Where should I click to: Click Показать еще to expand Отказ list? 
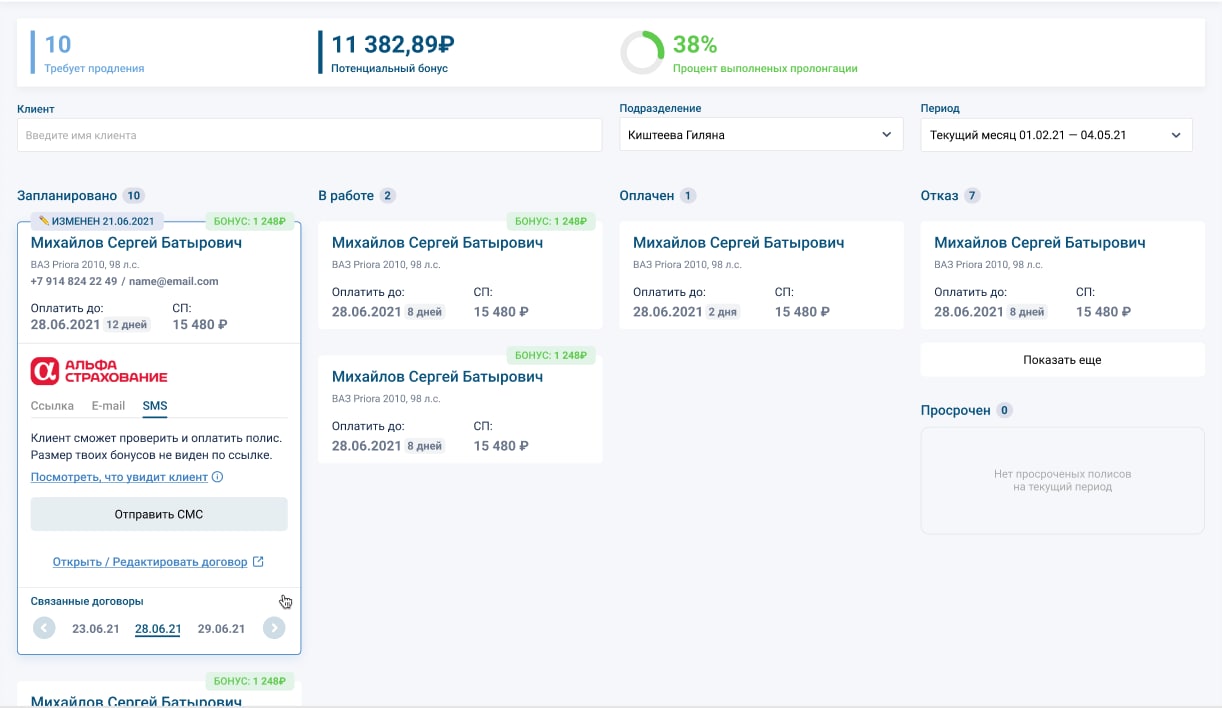tap(1062, 360)
